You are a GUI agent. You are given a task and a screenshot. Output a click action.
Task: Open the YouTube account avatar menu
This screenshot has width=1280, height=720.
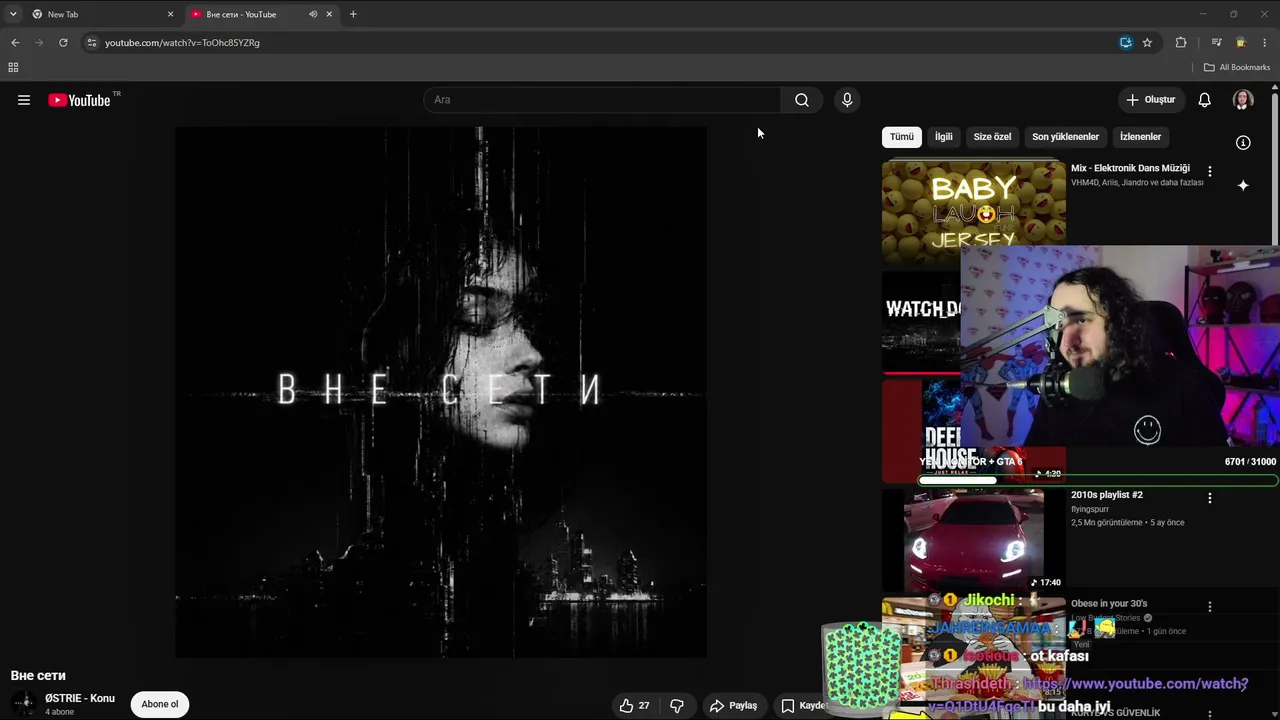coord(1243,100)
